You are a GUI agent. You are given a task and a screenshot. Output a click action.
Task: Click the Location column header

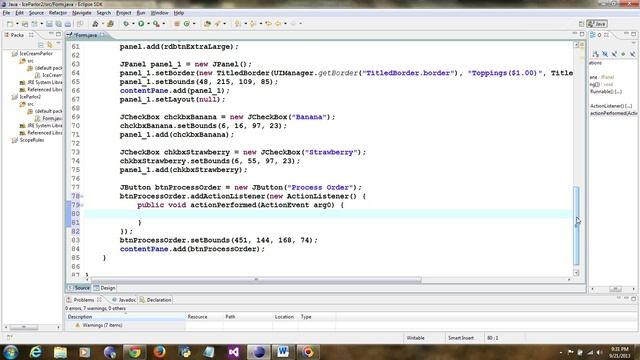click(285, 317)
